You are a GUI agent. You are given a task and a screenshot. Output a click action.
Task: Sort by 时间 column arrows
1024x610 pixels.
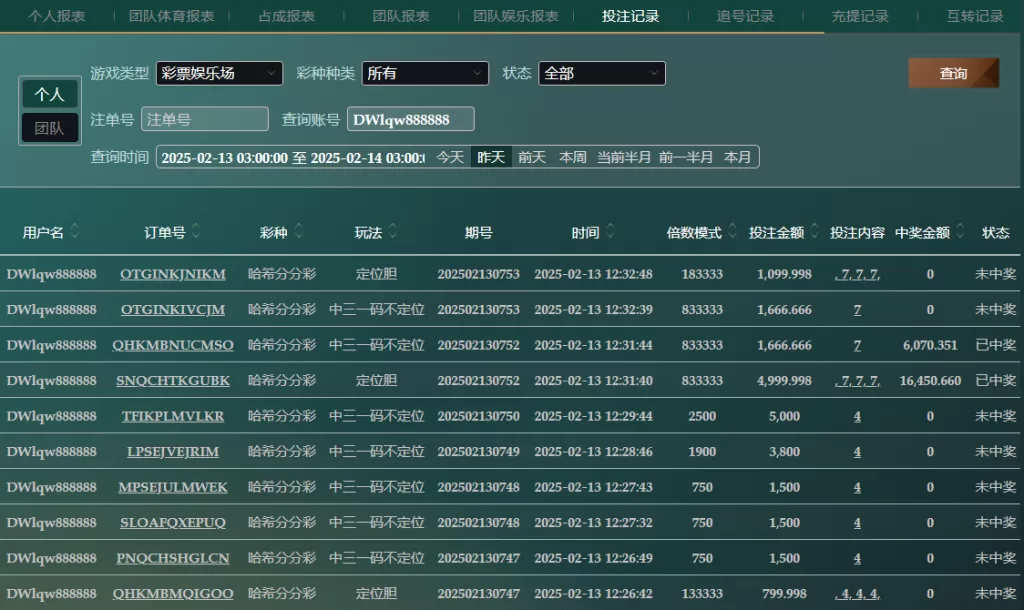pos(610,231)
